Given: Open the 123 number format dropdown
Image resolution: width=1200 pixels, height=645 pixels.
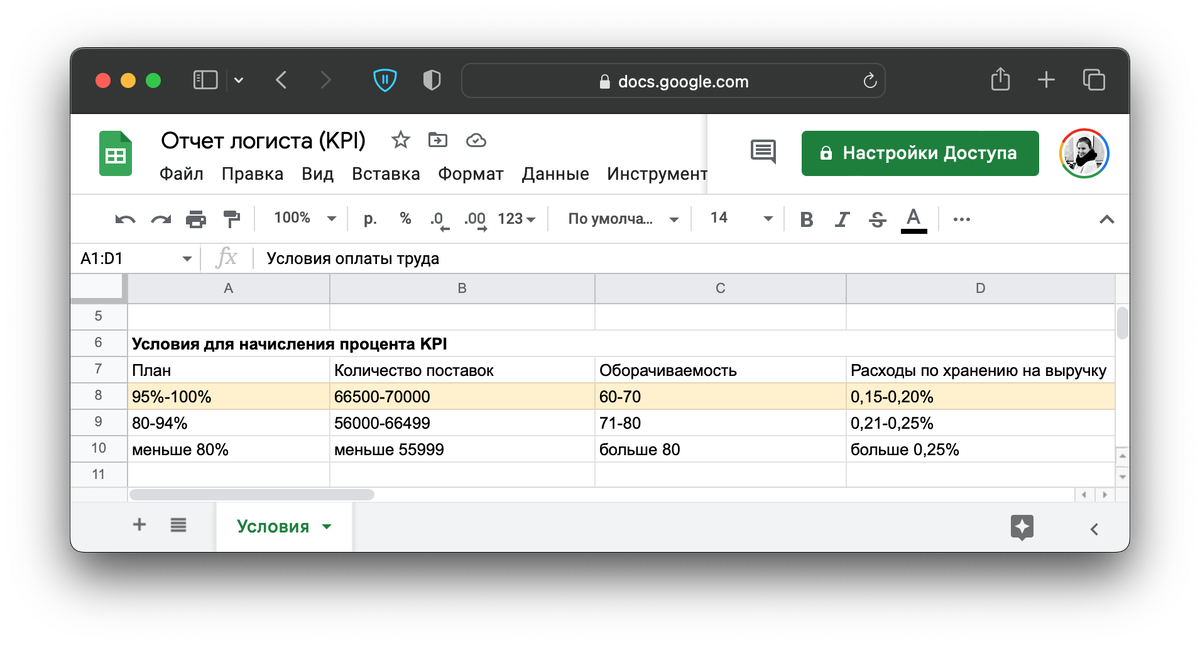Looking at the screenshot, I should click(515, 218).
